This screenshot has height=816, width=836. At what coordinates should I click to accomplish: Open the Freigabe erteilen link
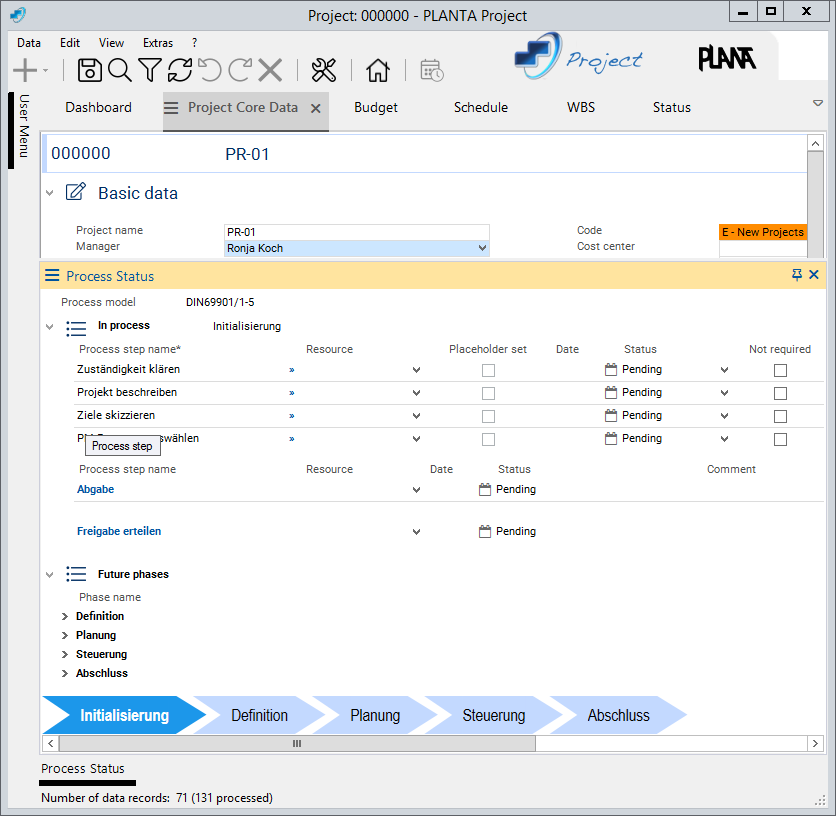coord(119,531)
